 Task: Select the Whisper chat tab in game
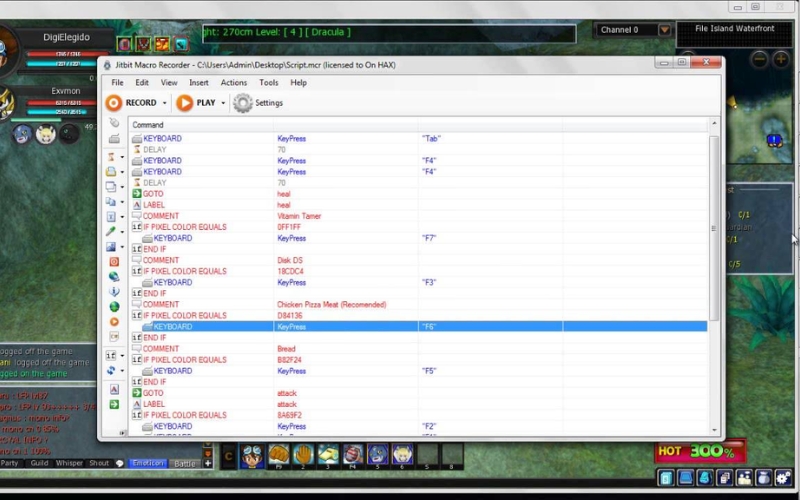[x=69, y=463]
